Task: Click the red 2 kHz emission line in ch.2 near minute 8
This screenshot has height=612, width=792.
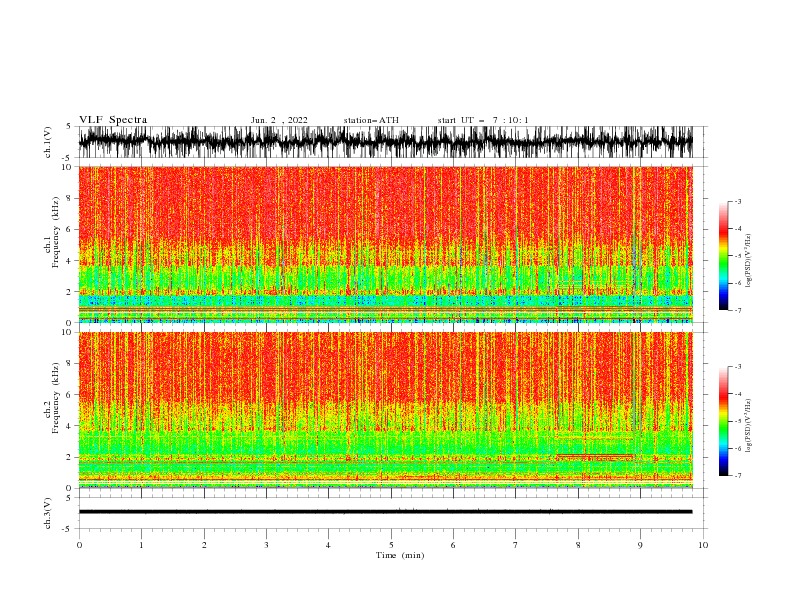Action: click(595, 457)
